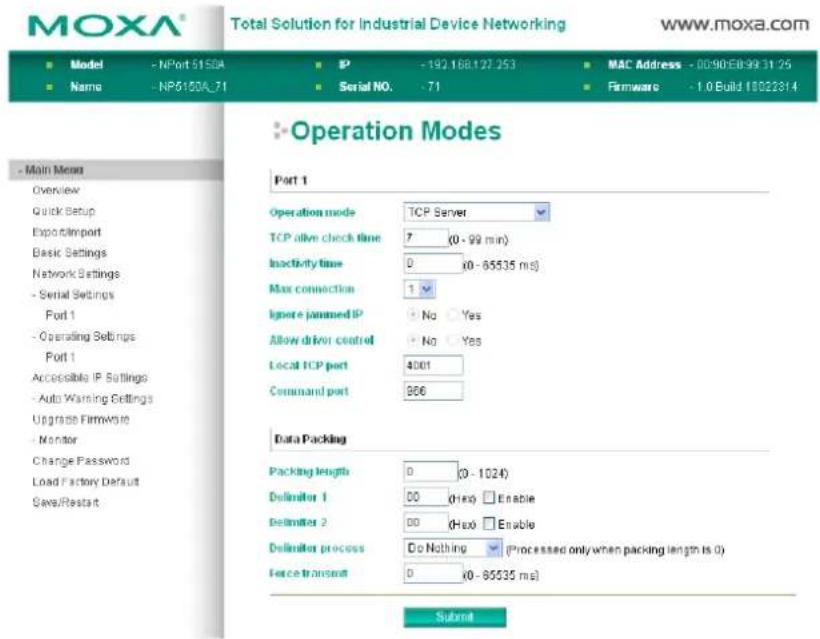Viewport: 820px width, 639px height.
Task: Open Network Settings menu item
Action: click(76, 273)
